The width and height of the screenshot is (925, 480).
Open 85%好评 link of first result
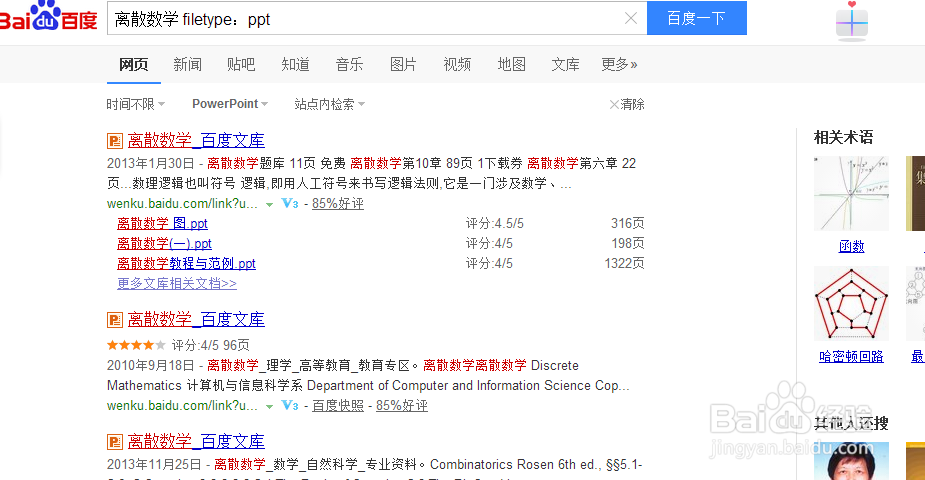point(337,203)
